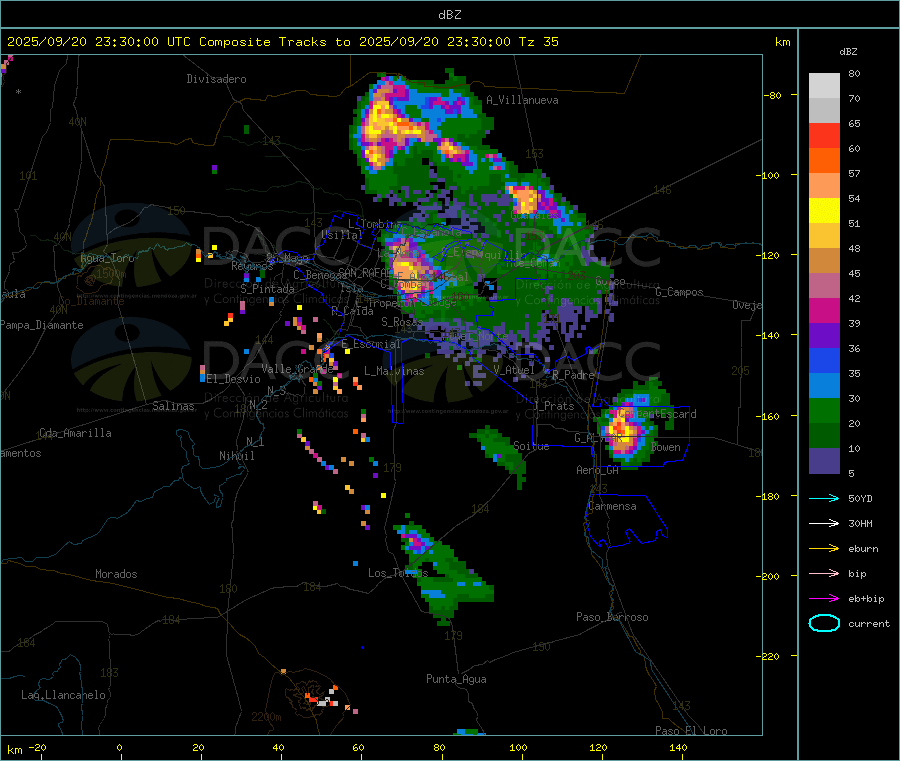
Task: Click the R_Padre map label
Action: (x=573, y=375)
